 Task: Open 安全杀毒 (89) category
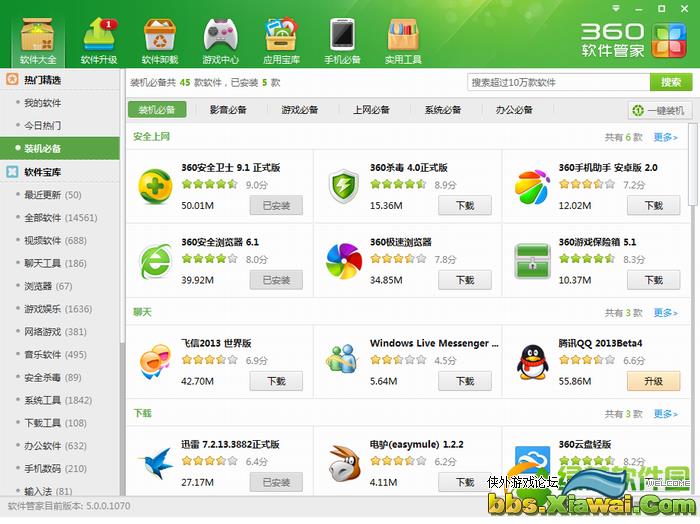pyautogui.click(x=60, y=377)
